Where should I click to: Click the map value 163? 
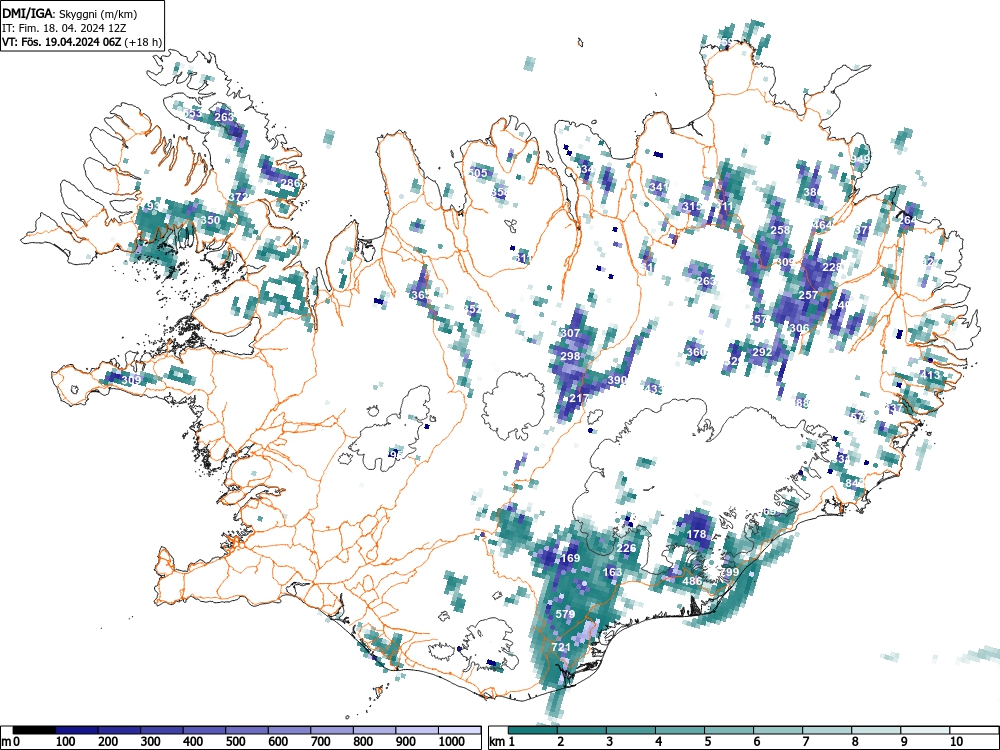[612, 571]
